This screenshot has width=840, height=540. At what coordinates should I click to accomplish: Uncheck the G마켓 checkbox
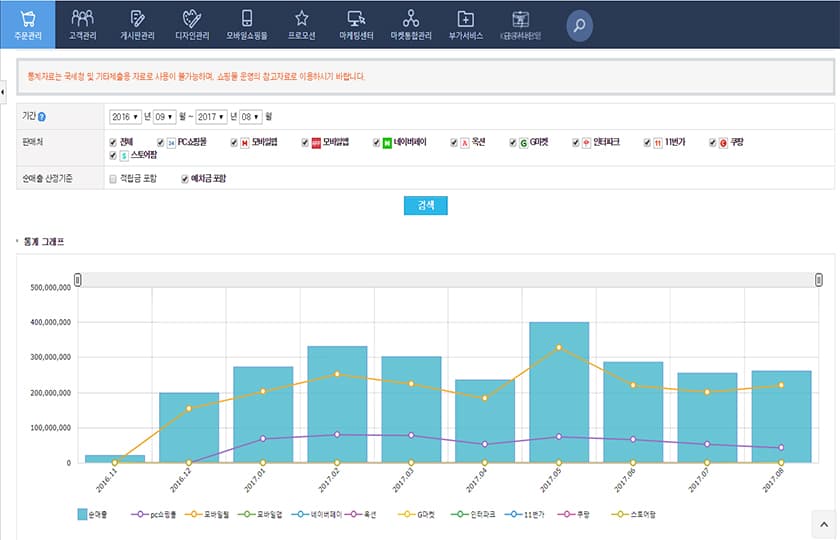[513, 142]
